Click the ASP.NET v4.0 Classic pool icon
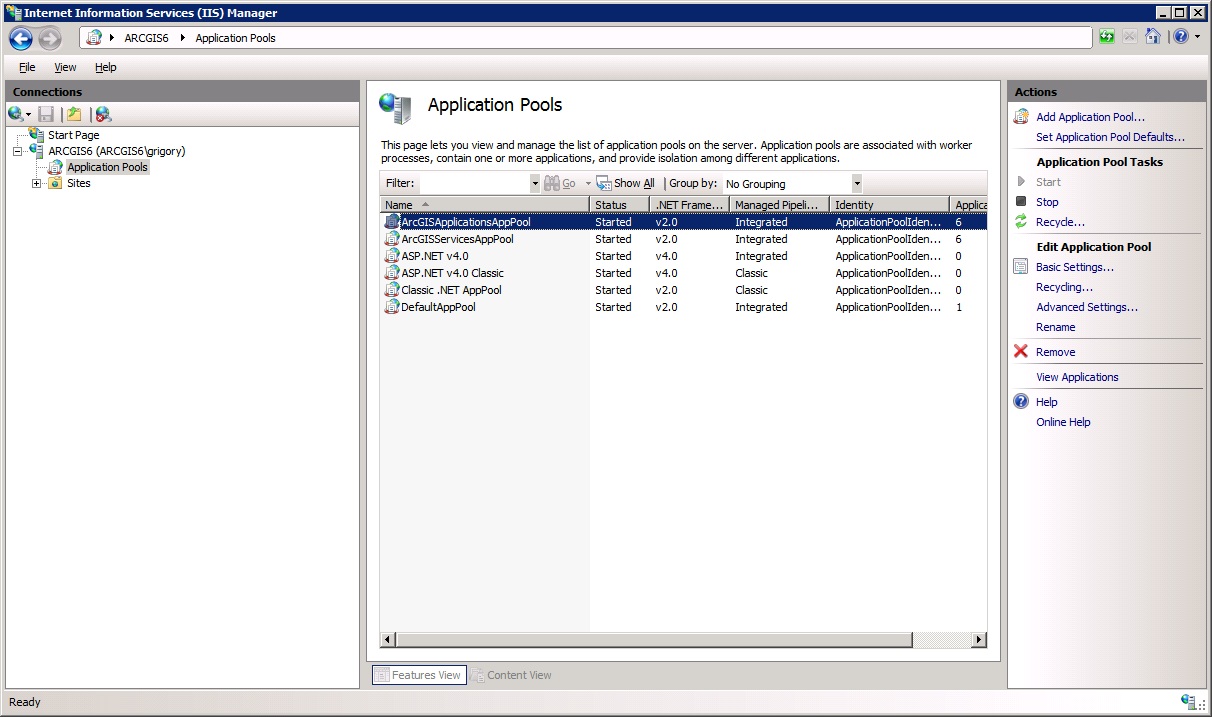The height and width of the screenshot is (717, 1212). coord(392,273)
